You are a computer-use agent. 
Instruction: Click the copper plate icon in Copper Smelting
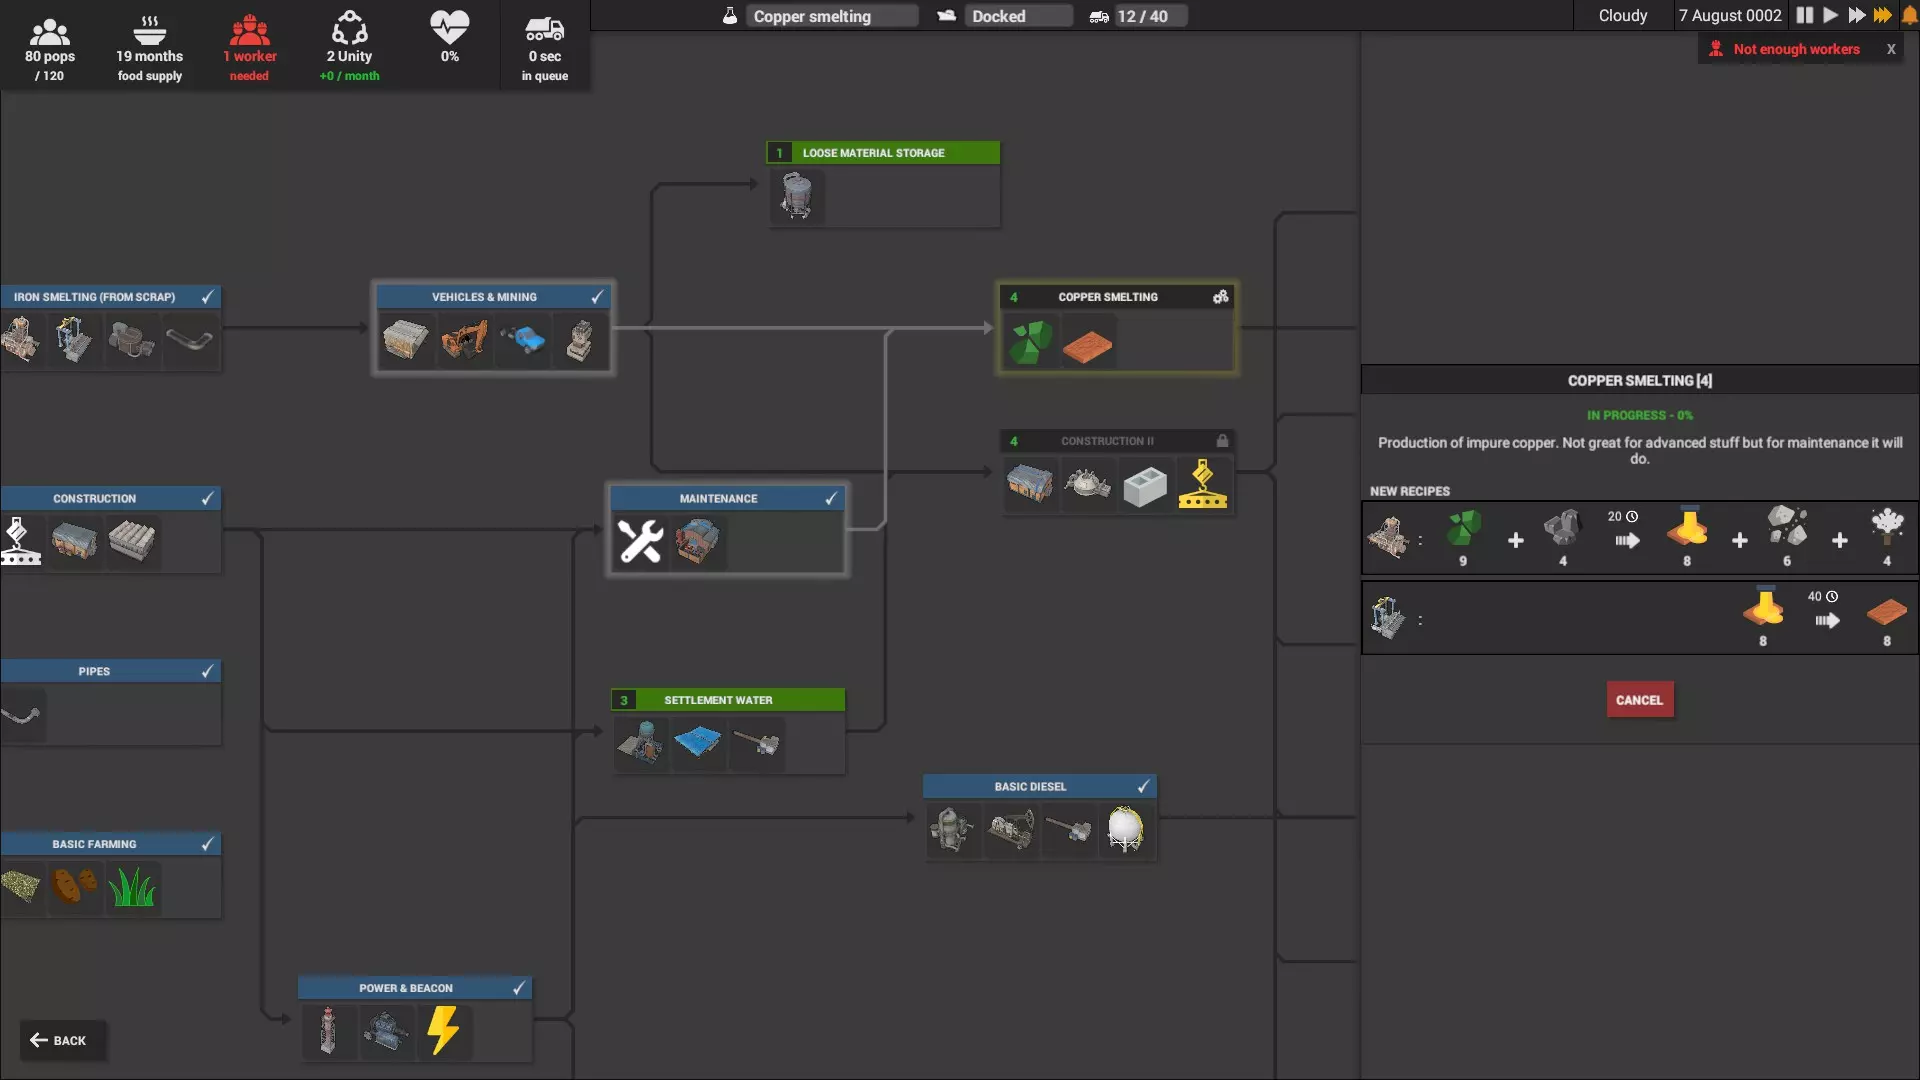pos(1087,345)
